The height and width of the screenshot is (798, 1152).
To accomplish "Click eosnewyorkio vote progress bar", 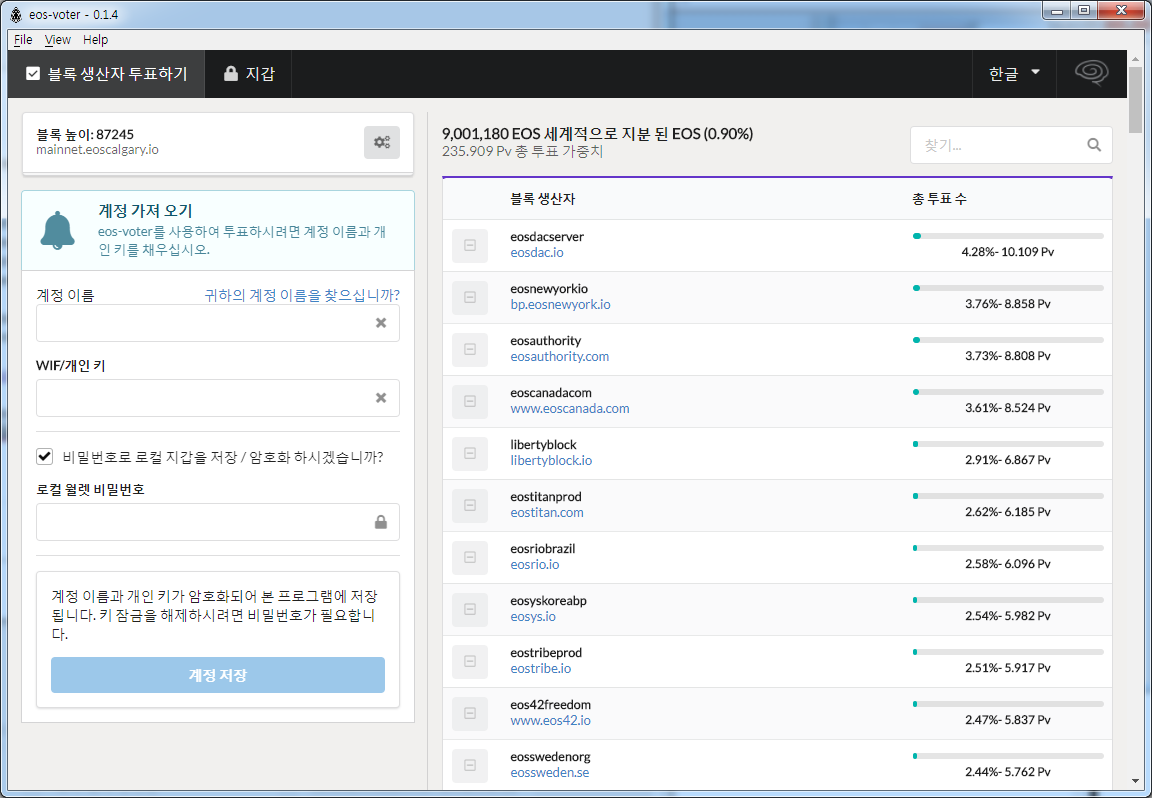I will (x=1008, y=288).
